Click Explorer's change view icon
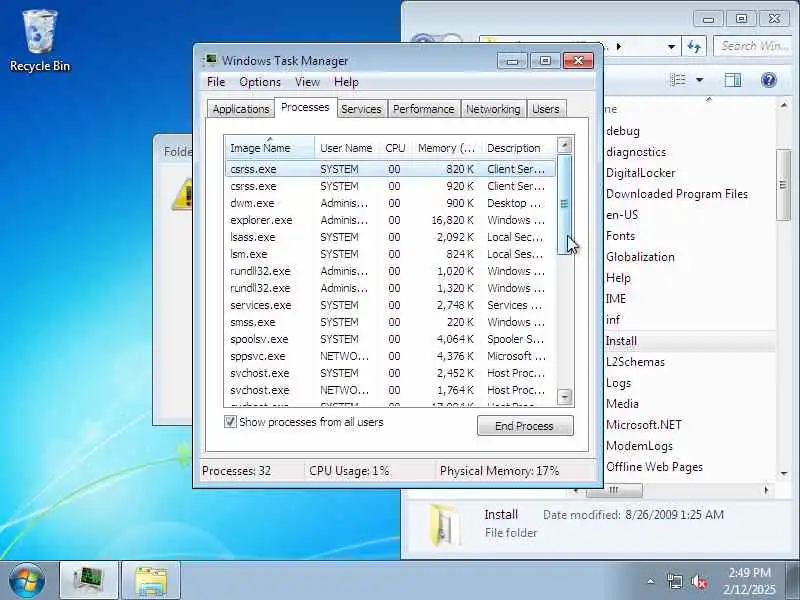 pos(678,80)
